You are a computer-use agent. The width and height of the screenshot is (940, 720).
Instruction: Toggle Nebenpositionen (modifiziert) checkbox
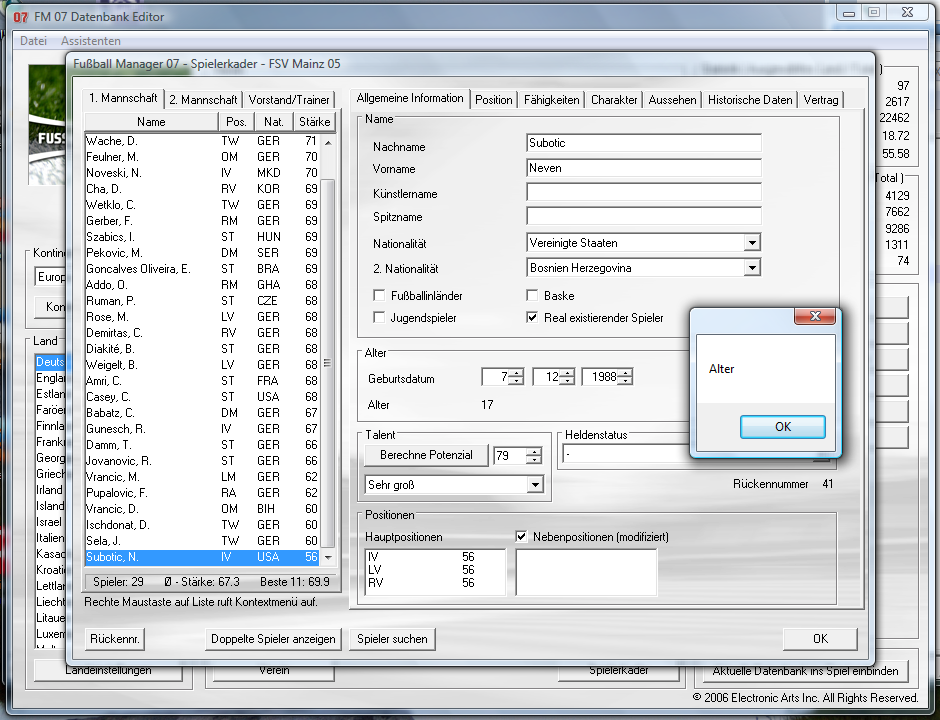pos(522,537)
